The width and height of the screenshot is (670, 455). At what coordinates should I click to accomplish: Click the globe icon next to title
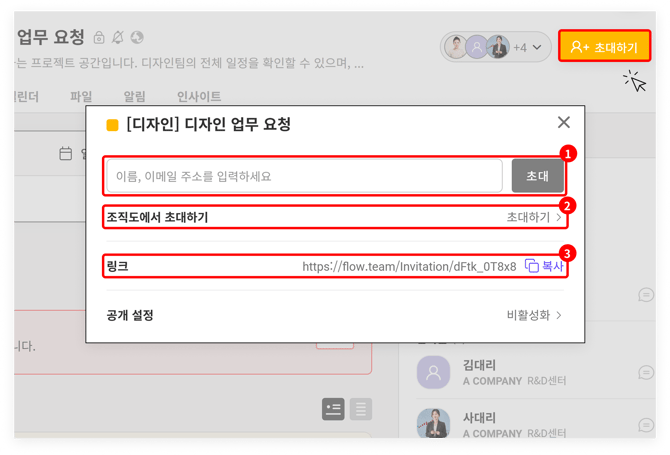click(x=137, y=38)
